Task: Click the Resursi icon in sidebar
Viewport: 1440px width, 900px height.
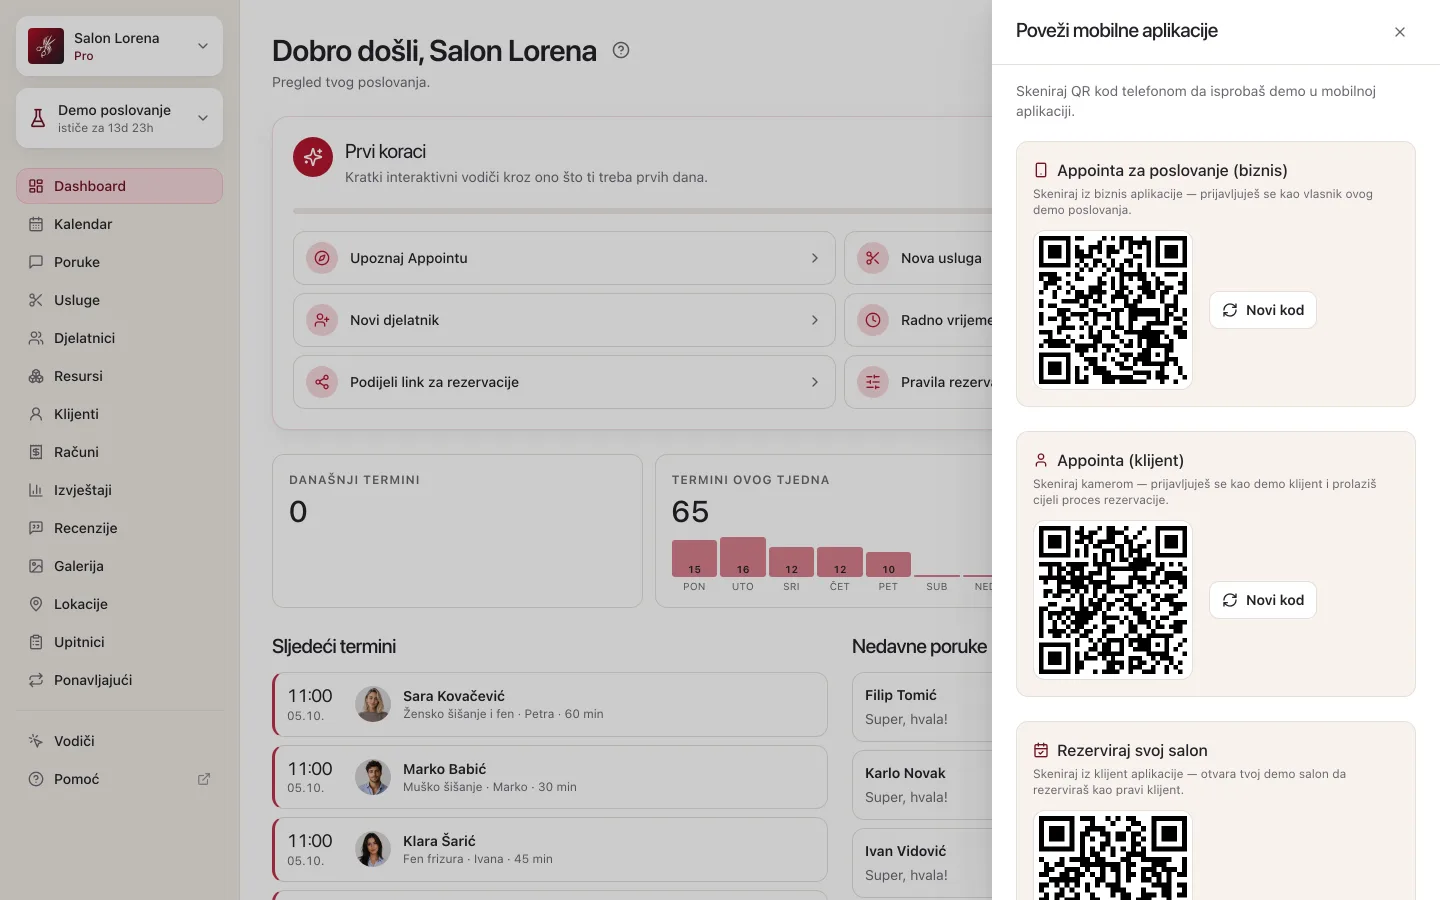Action: pos(36,376)
